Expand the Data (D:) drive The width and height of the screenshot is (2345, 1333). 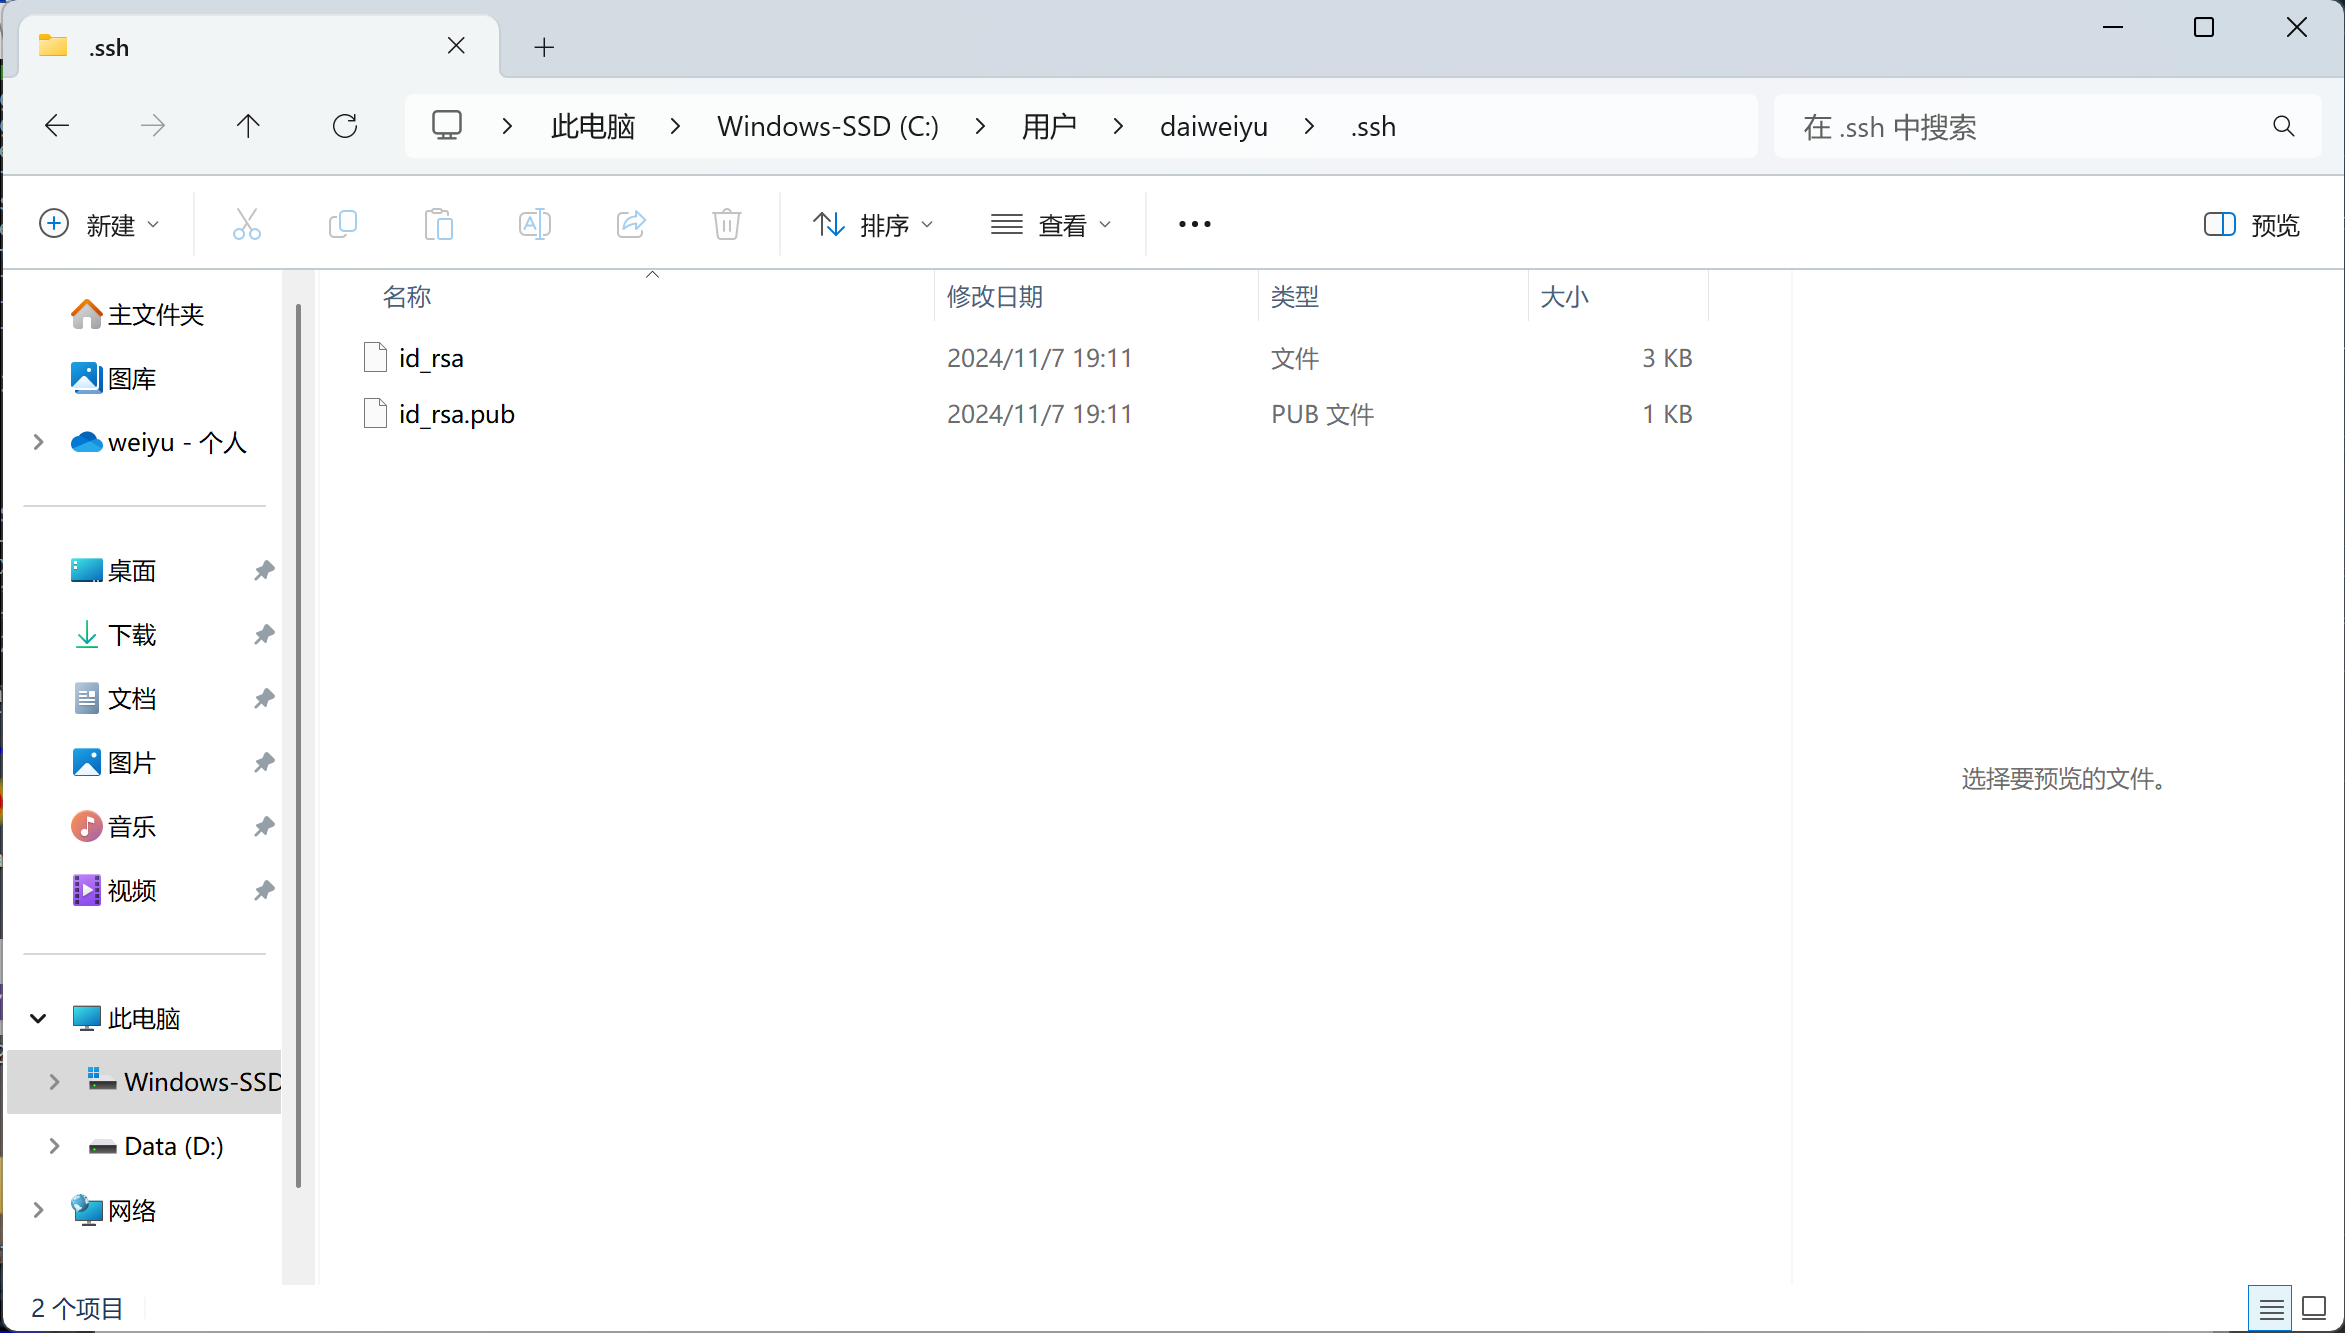[x=55, y=1146]
